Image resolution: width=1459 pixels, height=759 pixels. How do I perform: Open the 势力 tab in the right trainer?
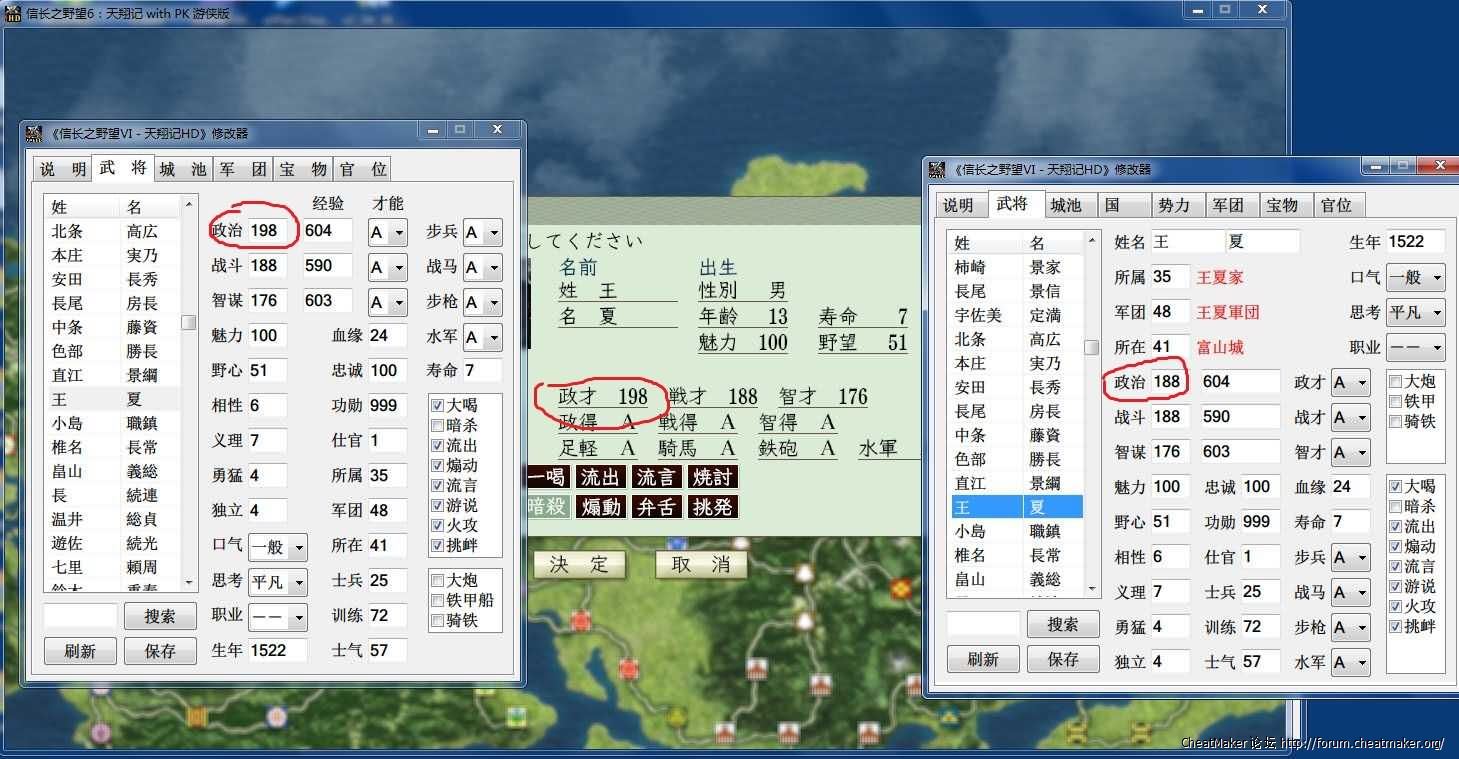tap(1174, 205)
